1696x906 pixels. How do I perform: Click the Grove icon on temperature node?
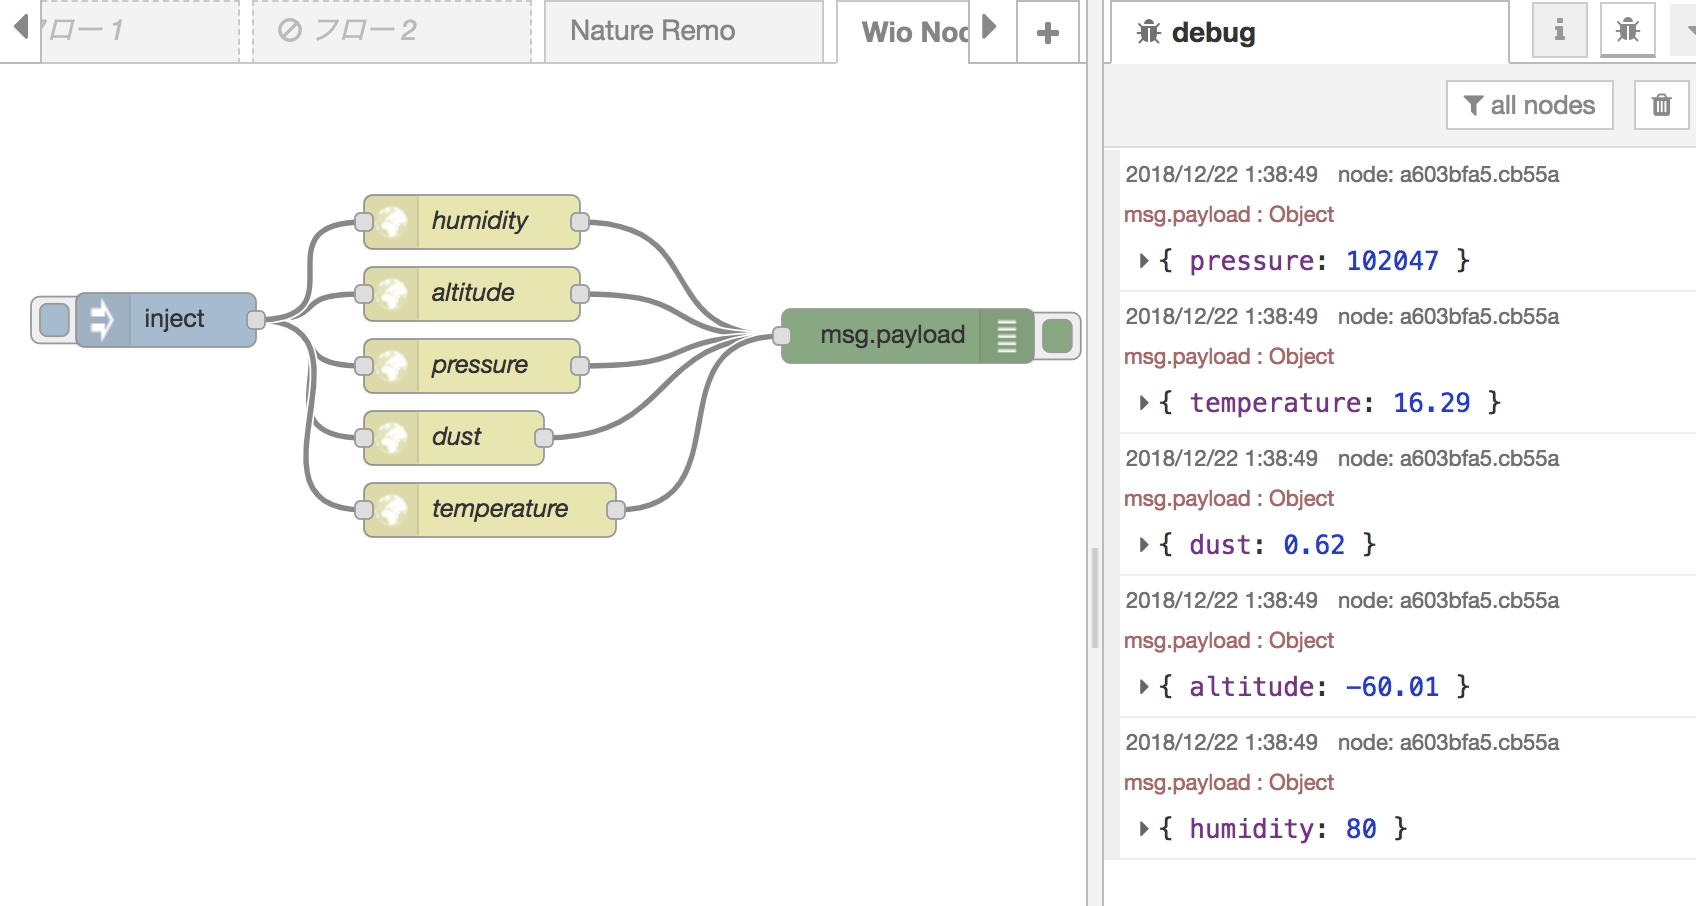pos(392,509)
